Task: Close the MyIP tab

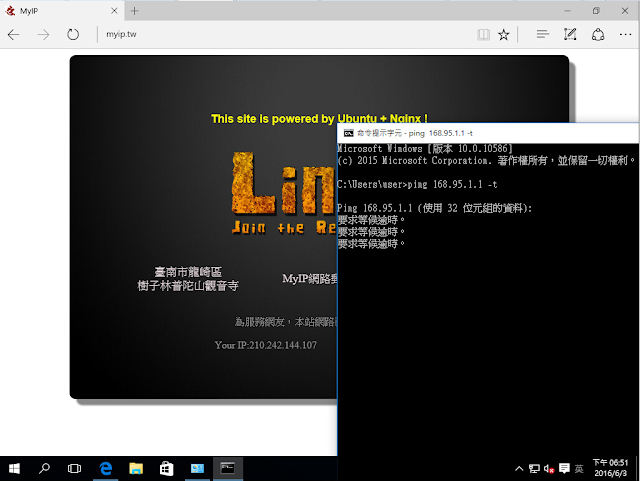Action: (114, 11)
